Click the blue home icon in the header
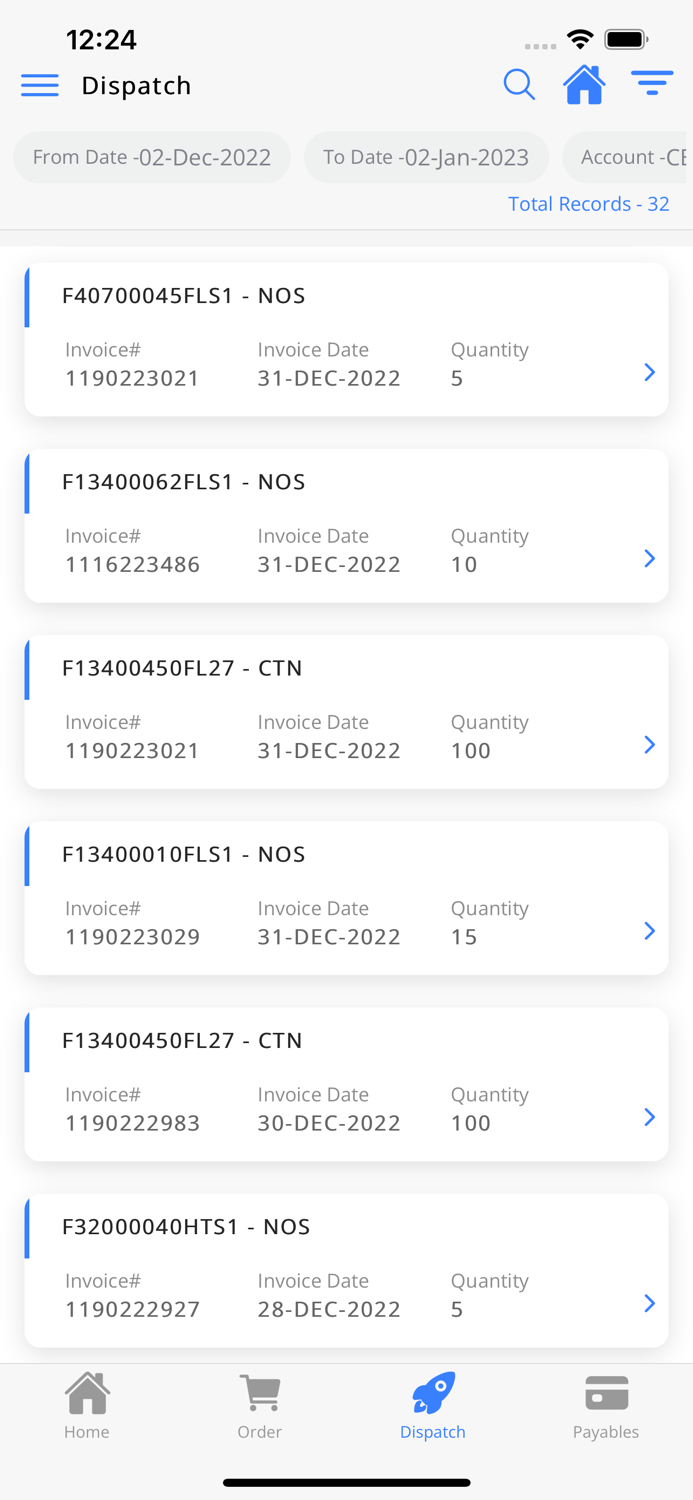The height and width of the screenshot is (1500, 693). tap(584, 84)
